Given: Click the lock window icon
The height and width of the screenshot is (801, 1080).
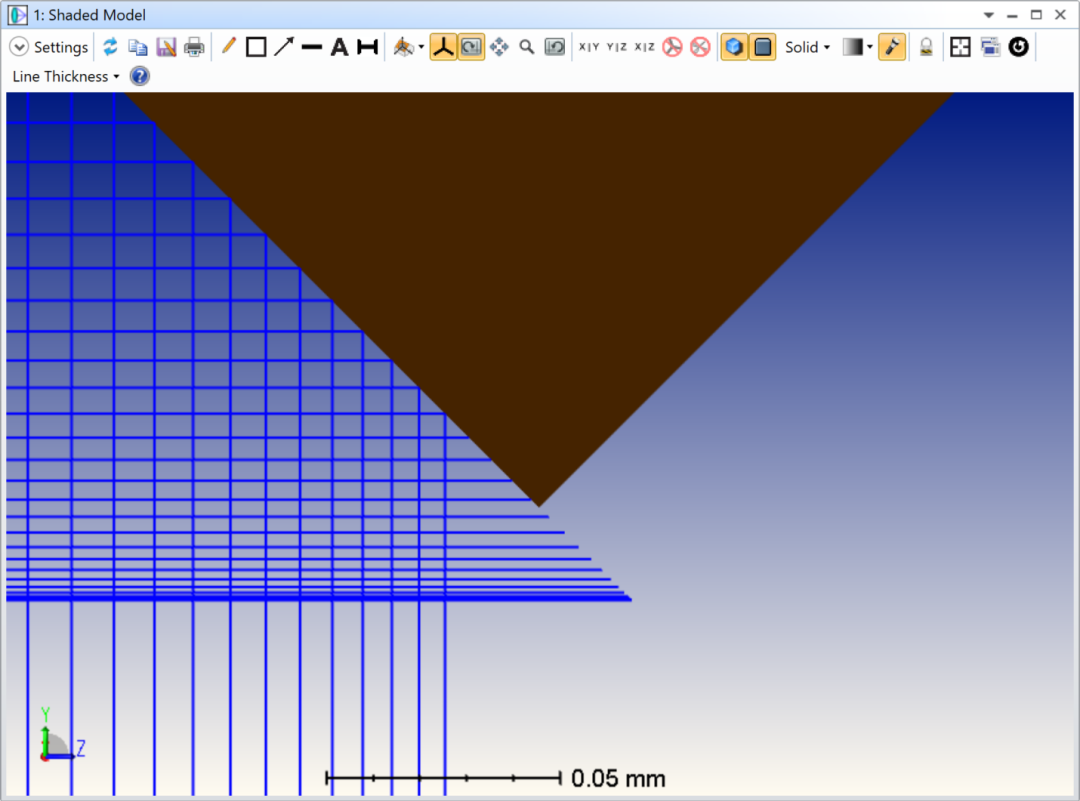Looking at the screenshot, I should click(926, 47).
